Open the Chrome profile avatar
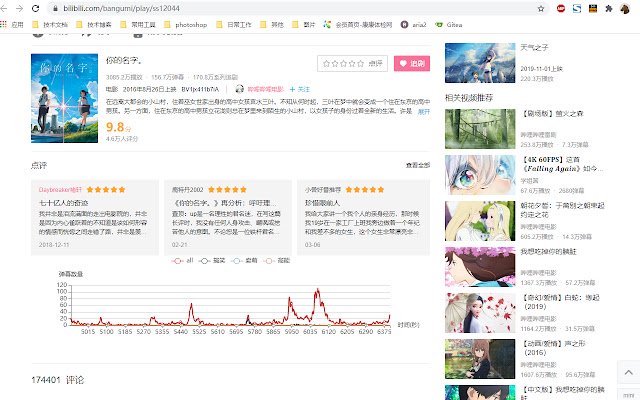 coord(625,8)
